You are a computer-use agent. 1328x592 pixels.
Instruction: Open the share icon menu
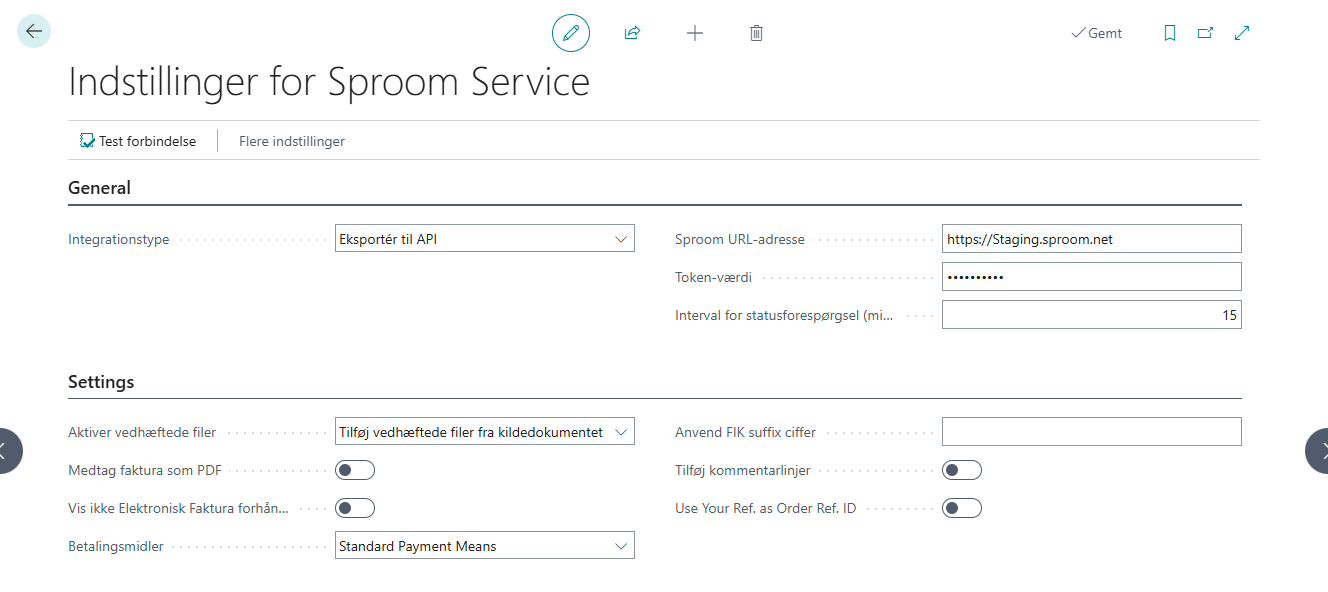(632, 33)
